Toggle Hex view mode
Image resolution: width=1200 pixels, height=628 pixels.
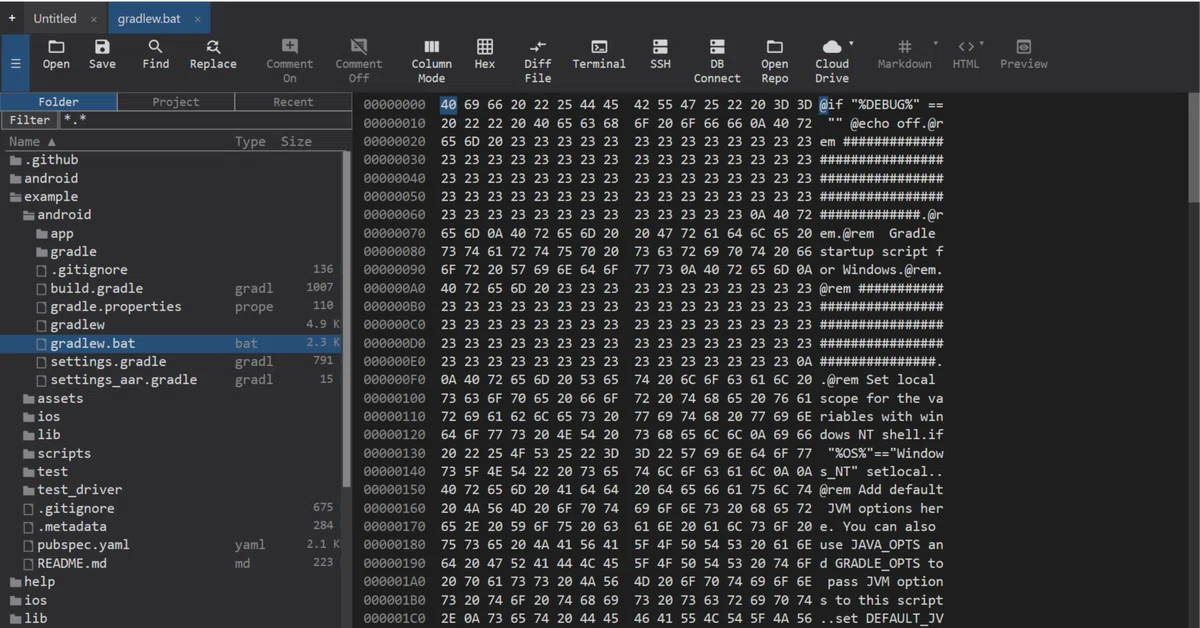tap(485, 55)
